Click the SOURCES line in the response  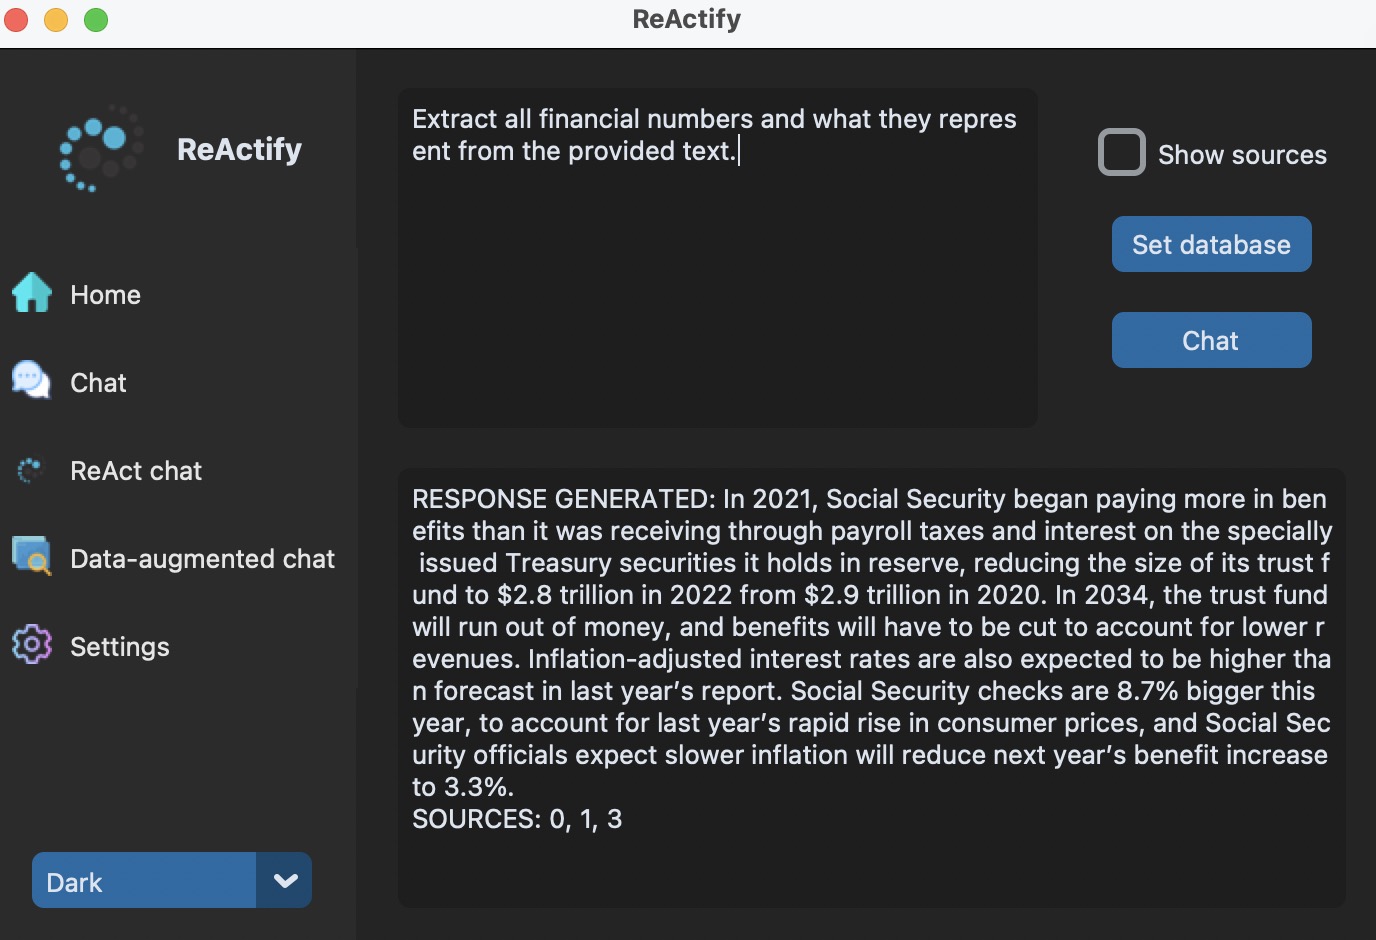coord(517,818)
